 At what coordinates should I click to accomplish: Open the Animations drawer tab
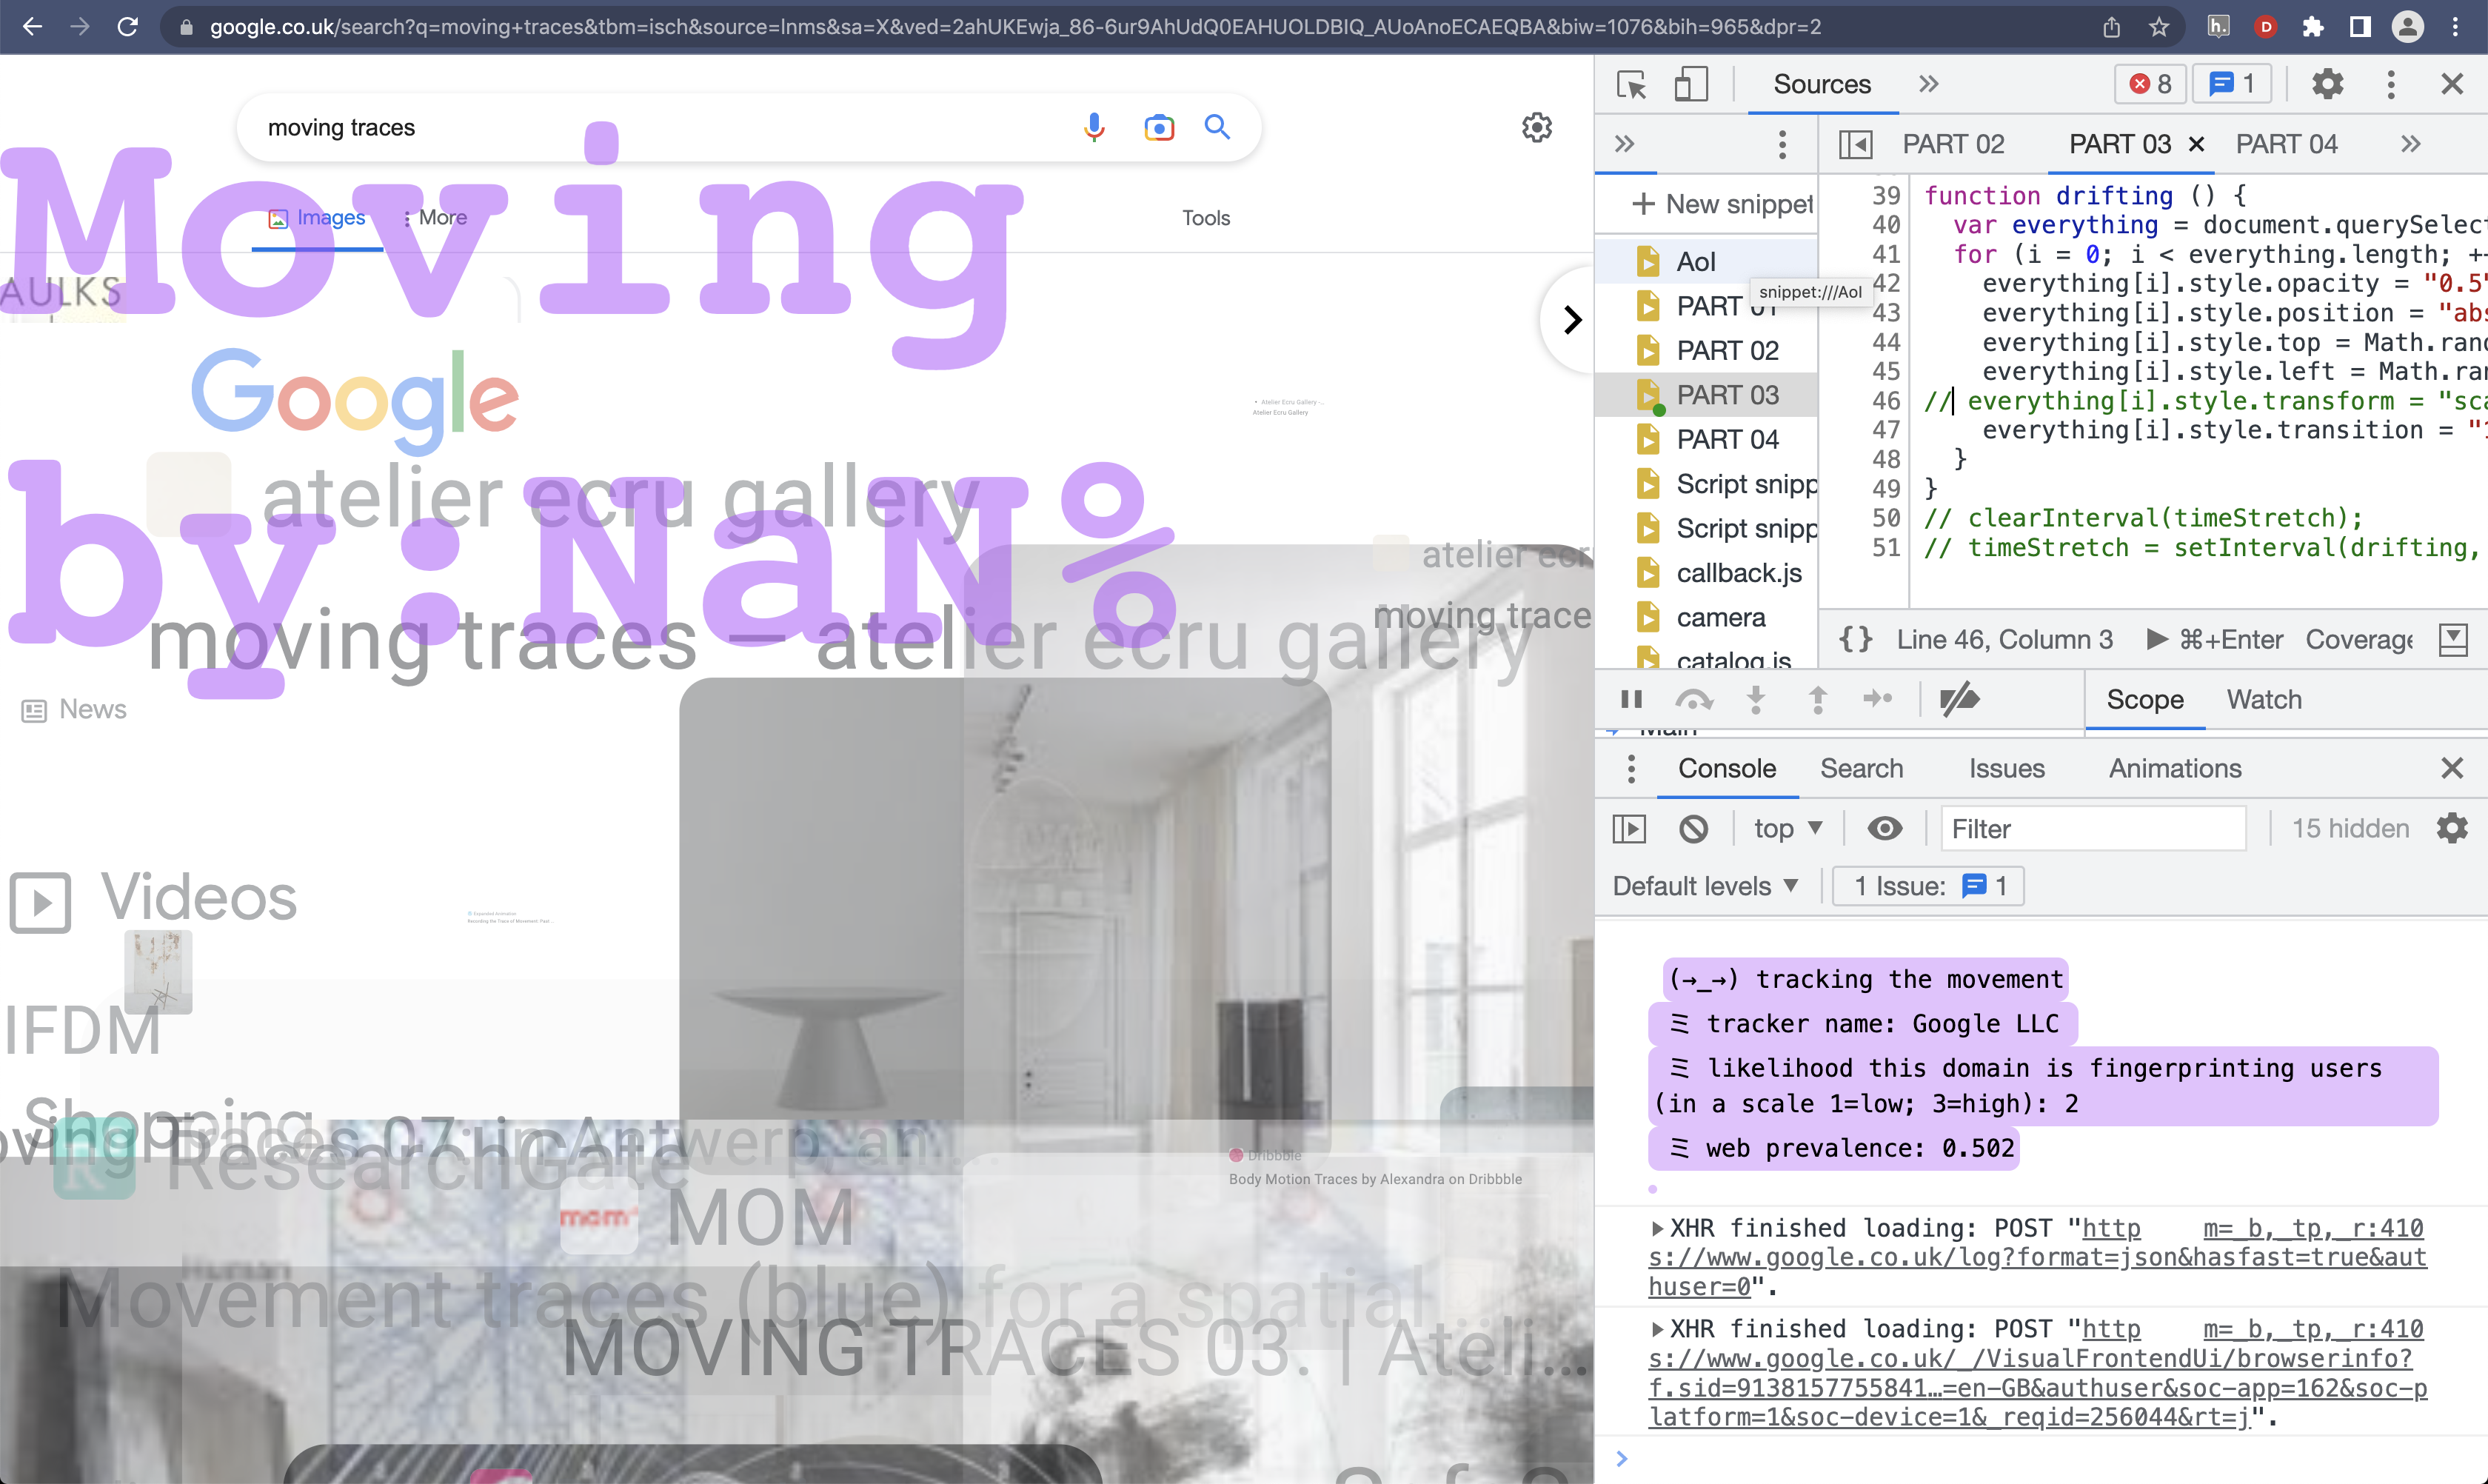[x=2174, y=768]
